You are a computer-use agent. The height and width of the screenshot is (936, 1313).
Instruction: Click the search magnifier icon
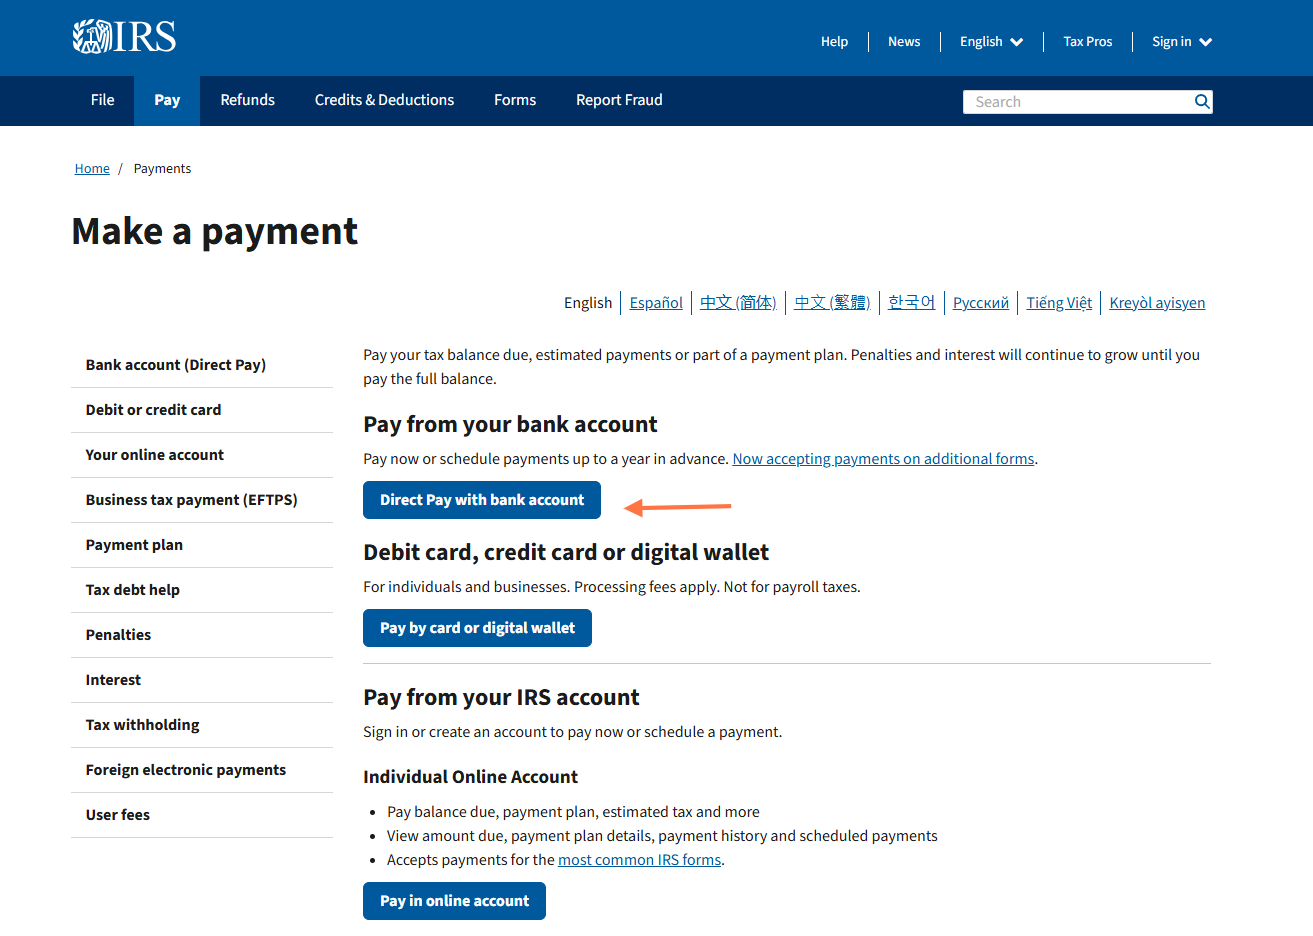point(1202,101)
